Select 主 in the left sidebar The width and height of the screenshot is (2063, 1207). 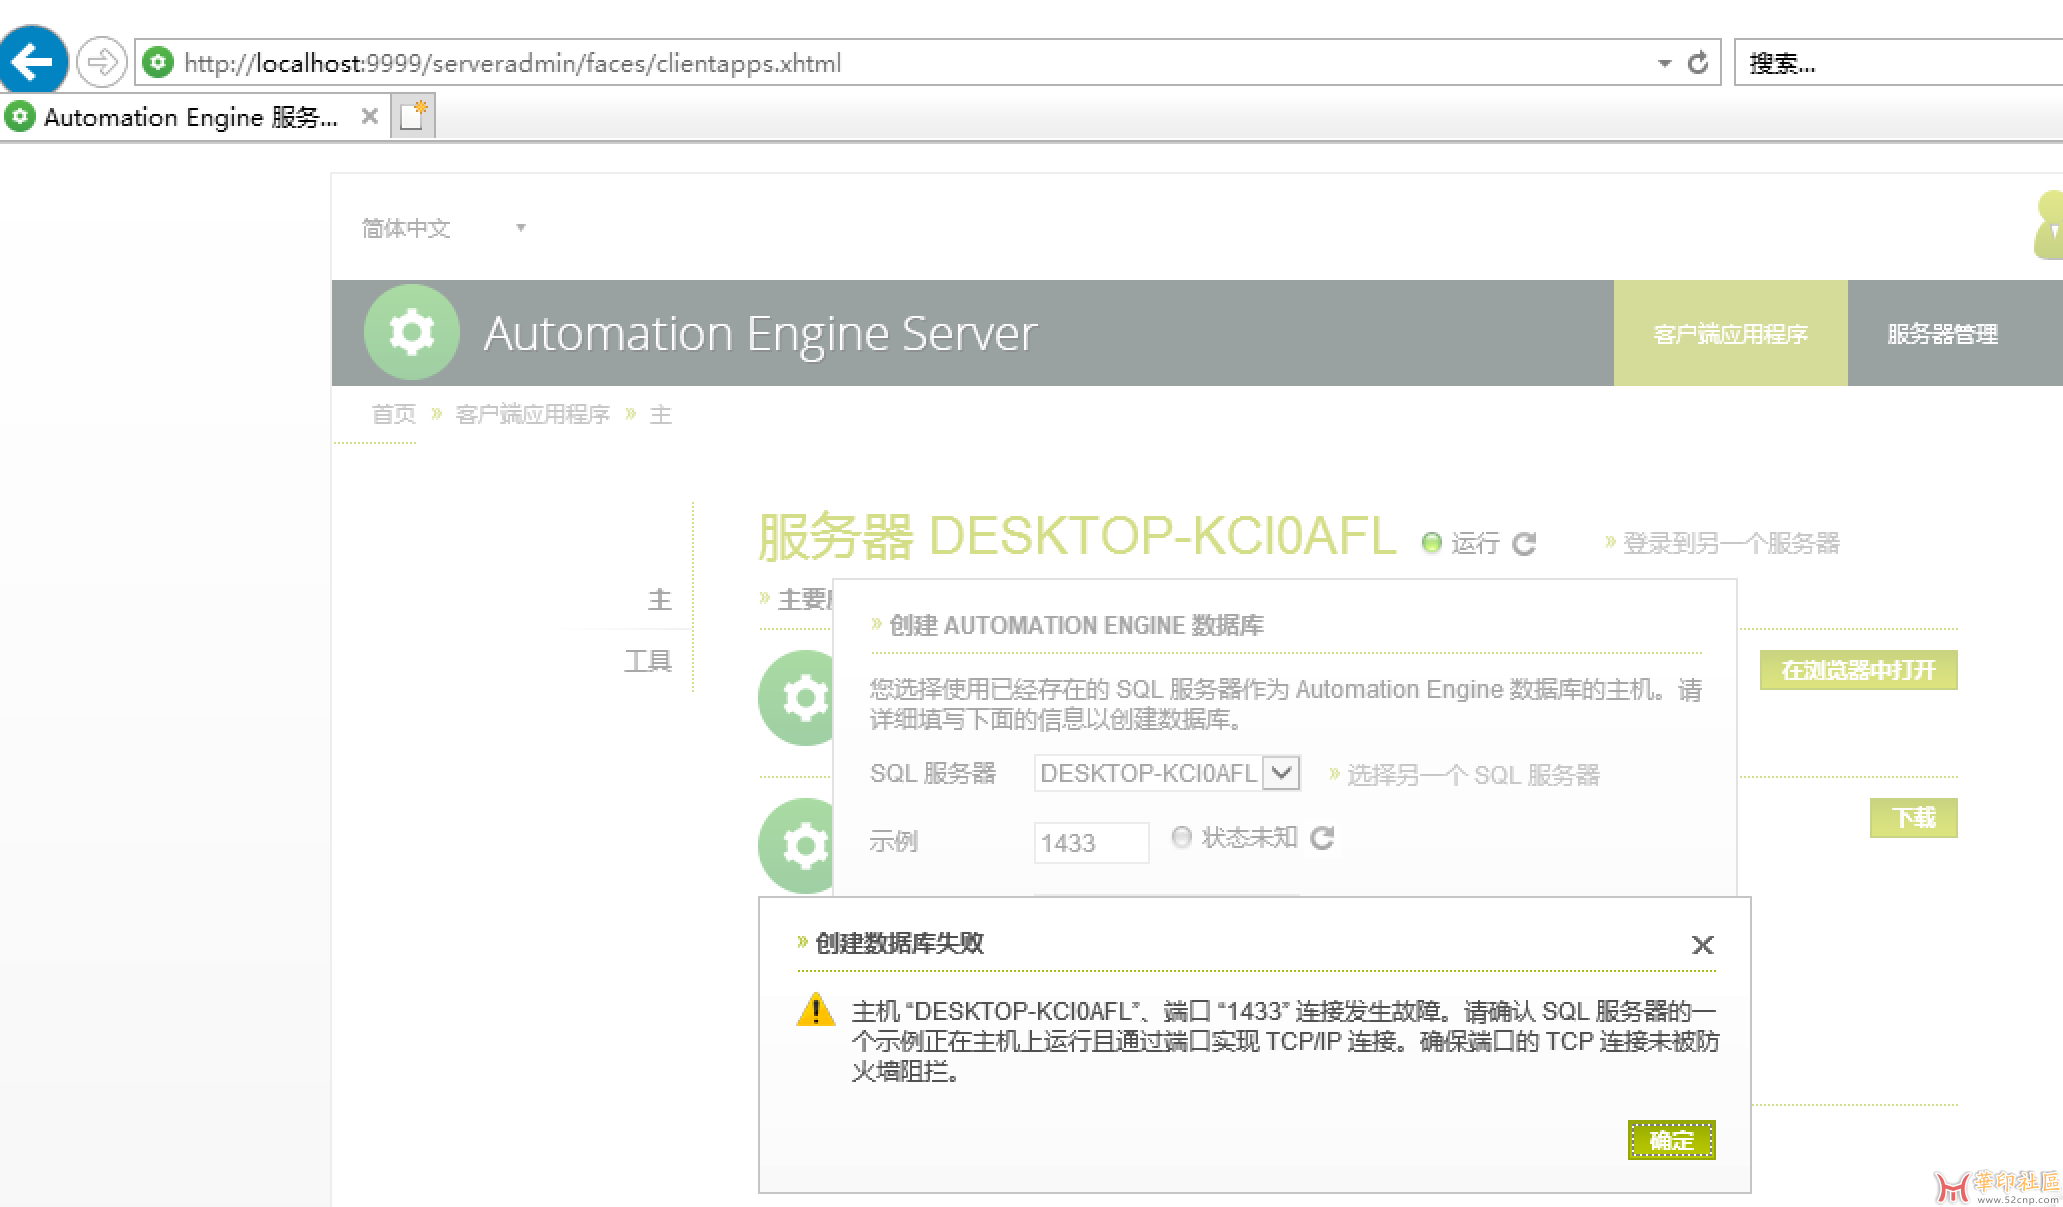pos(659,599)
